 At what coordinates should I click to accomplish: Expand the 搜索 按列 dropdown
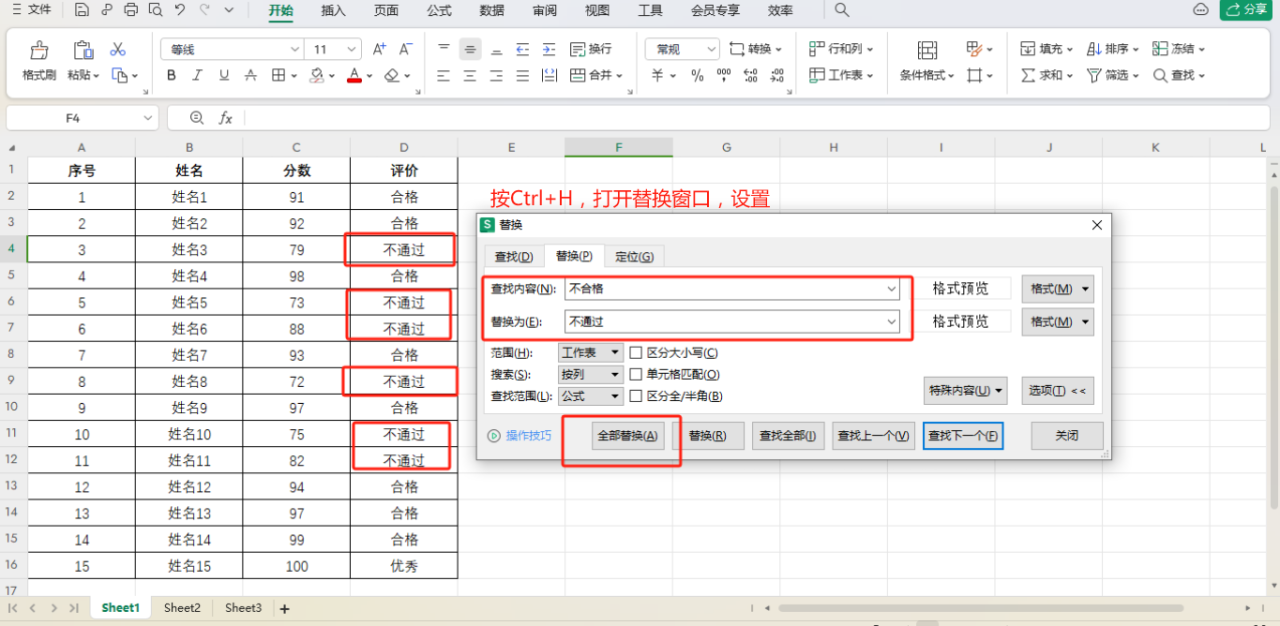pyautogui.click(x=590, y=375)
